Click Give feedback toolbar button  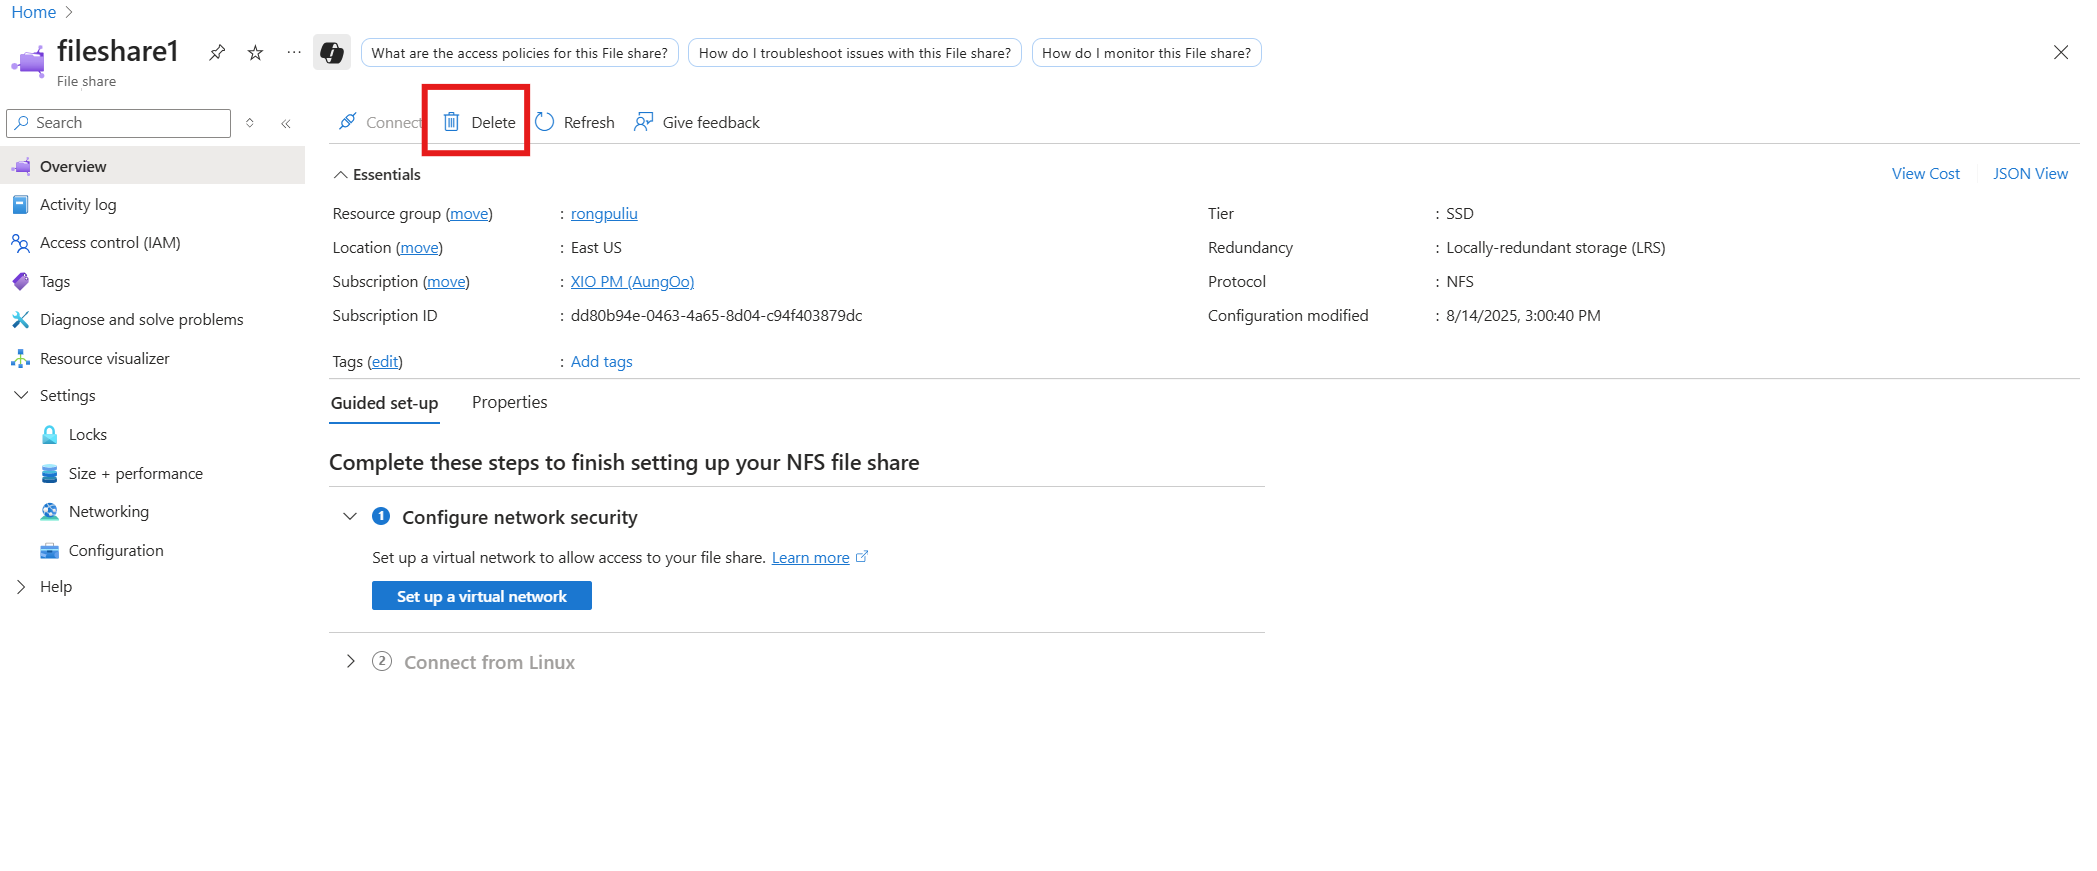[698, 123]
